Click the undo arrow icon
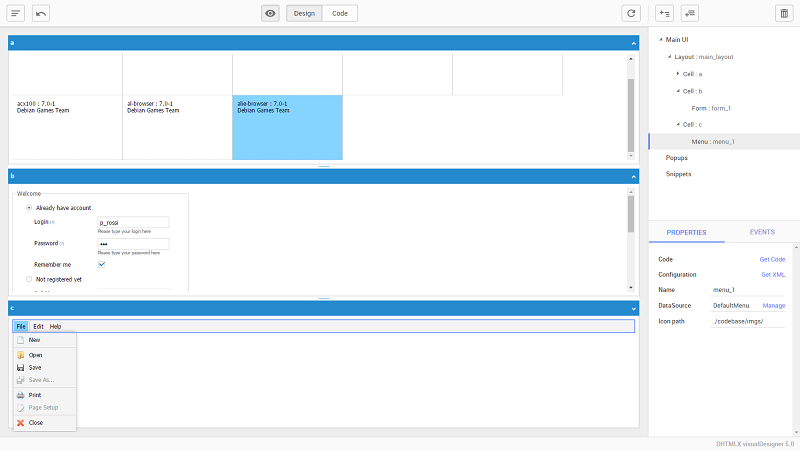The width and height of the screenshot is (800, 451). click(x=41, y=13)
